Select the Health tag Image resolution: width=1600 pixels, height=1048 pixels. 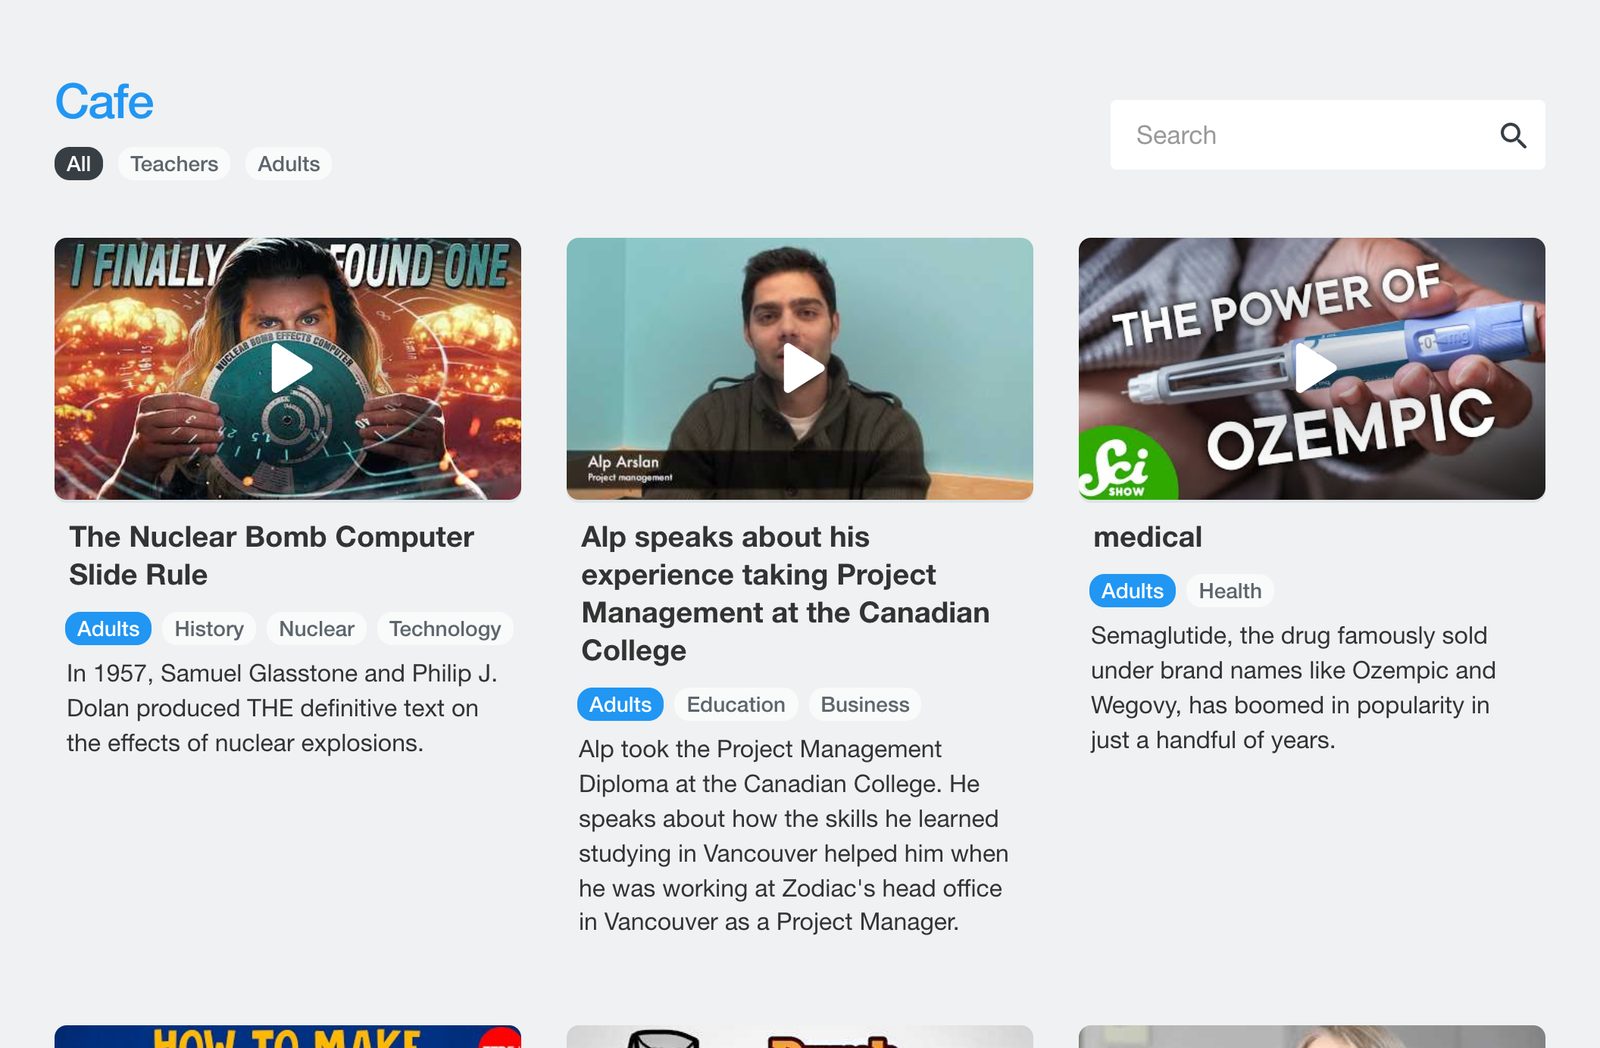1230,591
